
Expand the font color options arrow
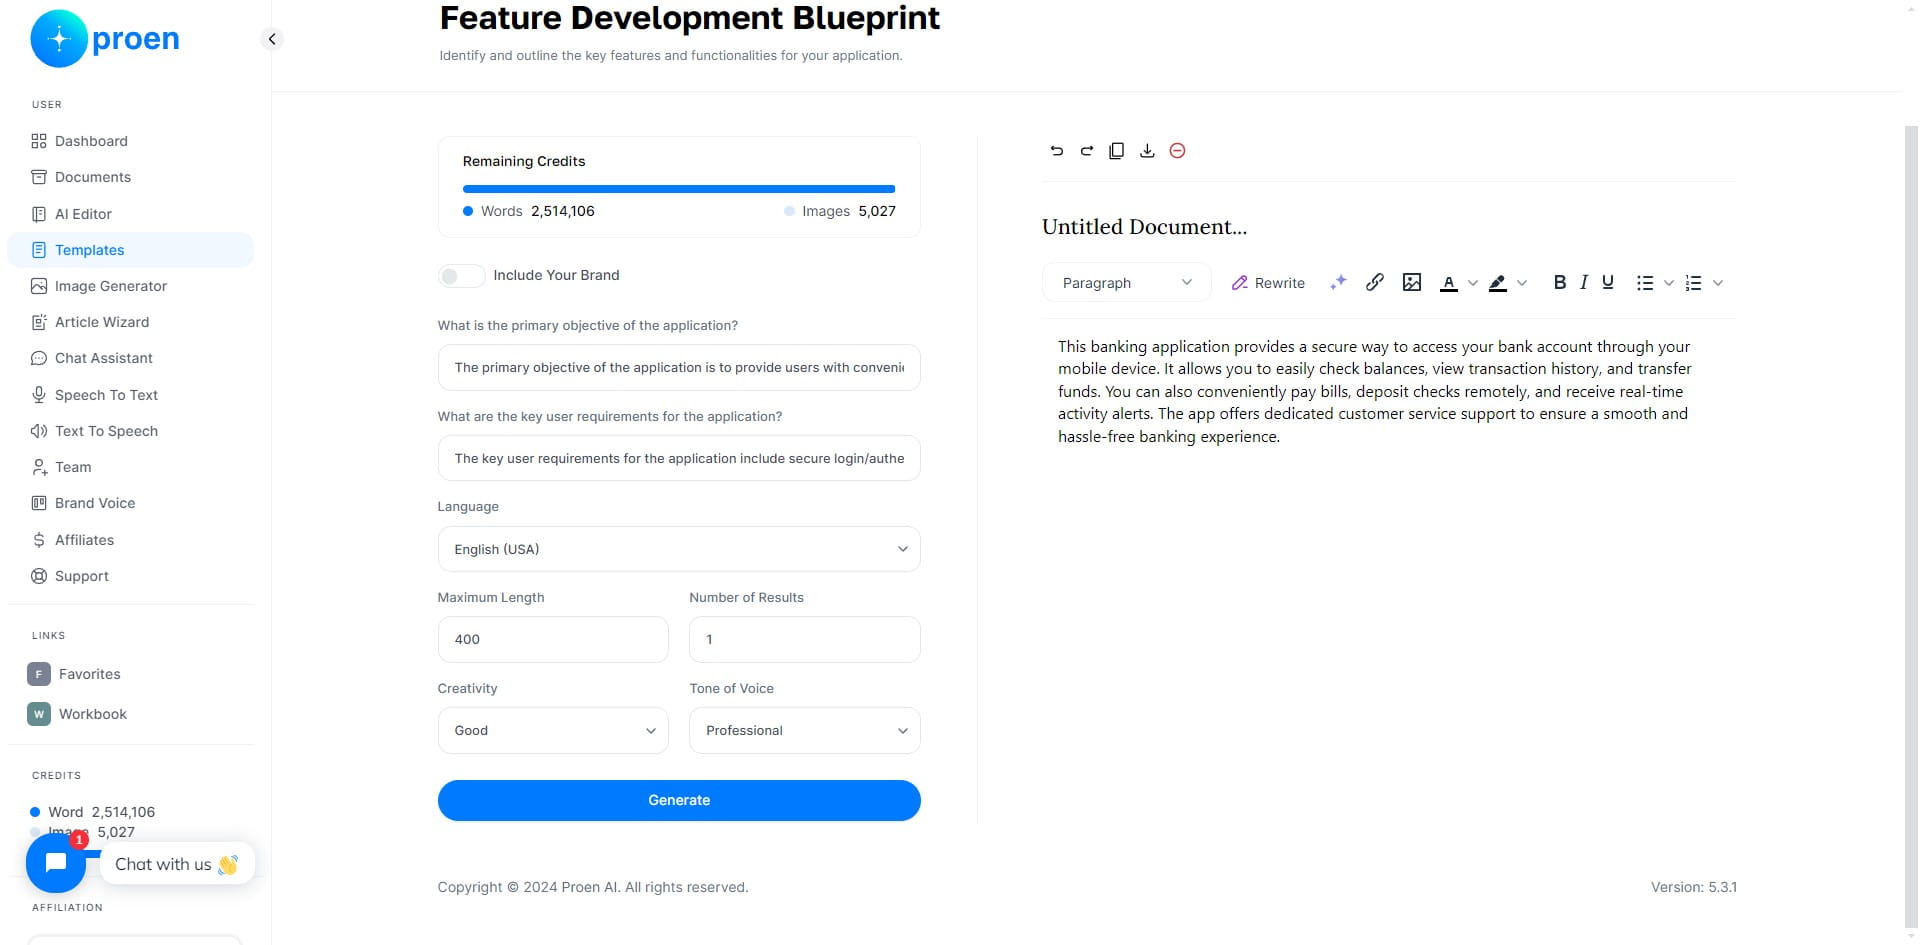1472,283
